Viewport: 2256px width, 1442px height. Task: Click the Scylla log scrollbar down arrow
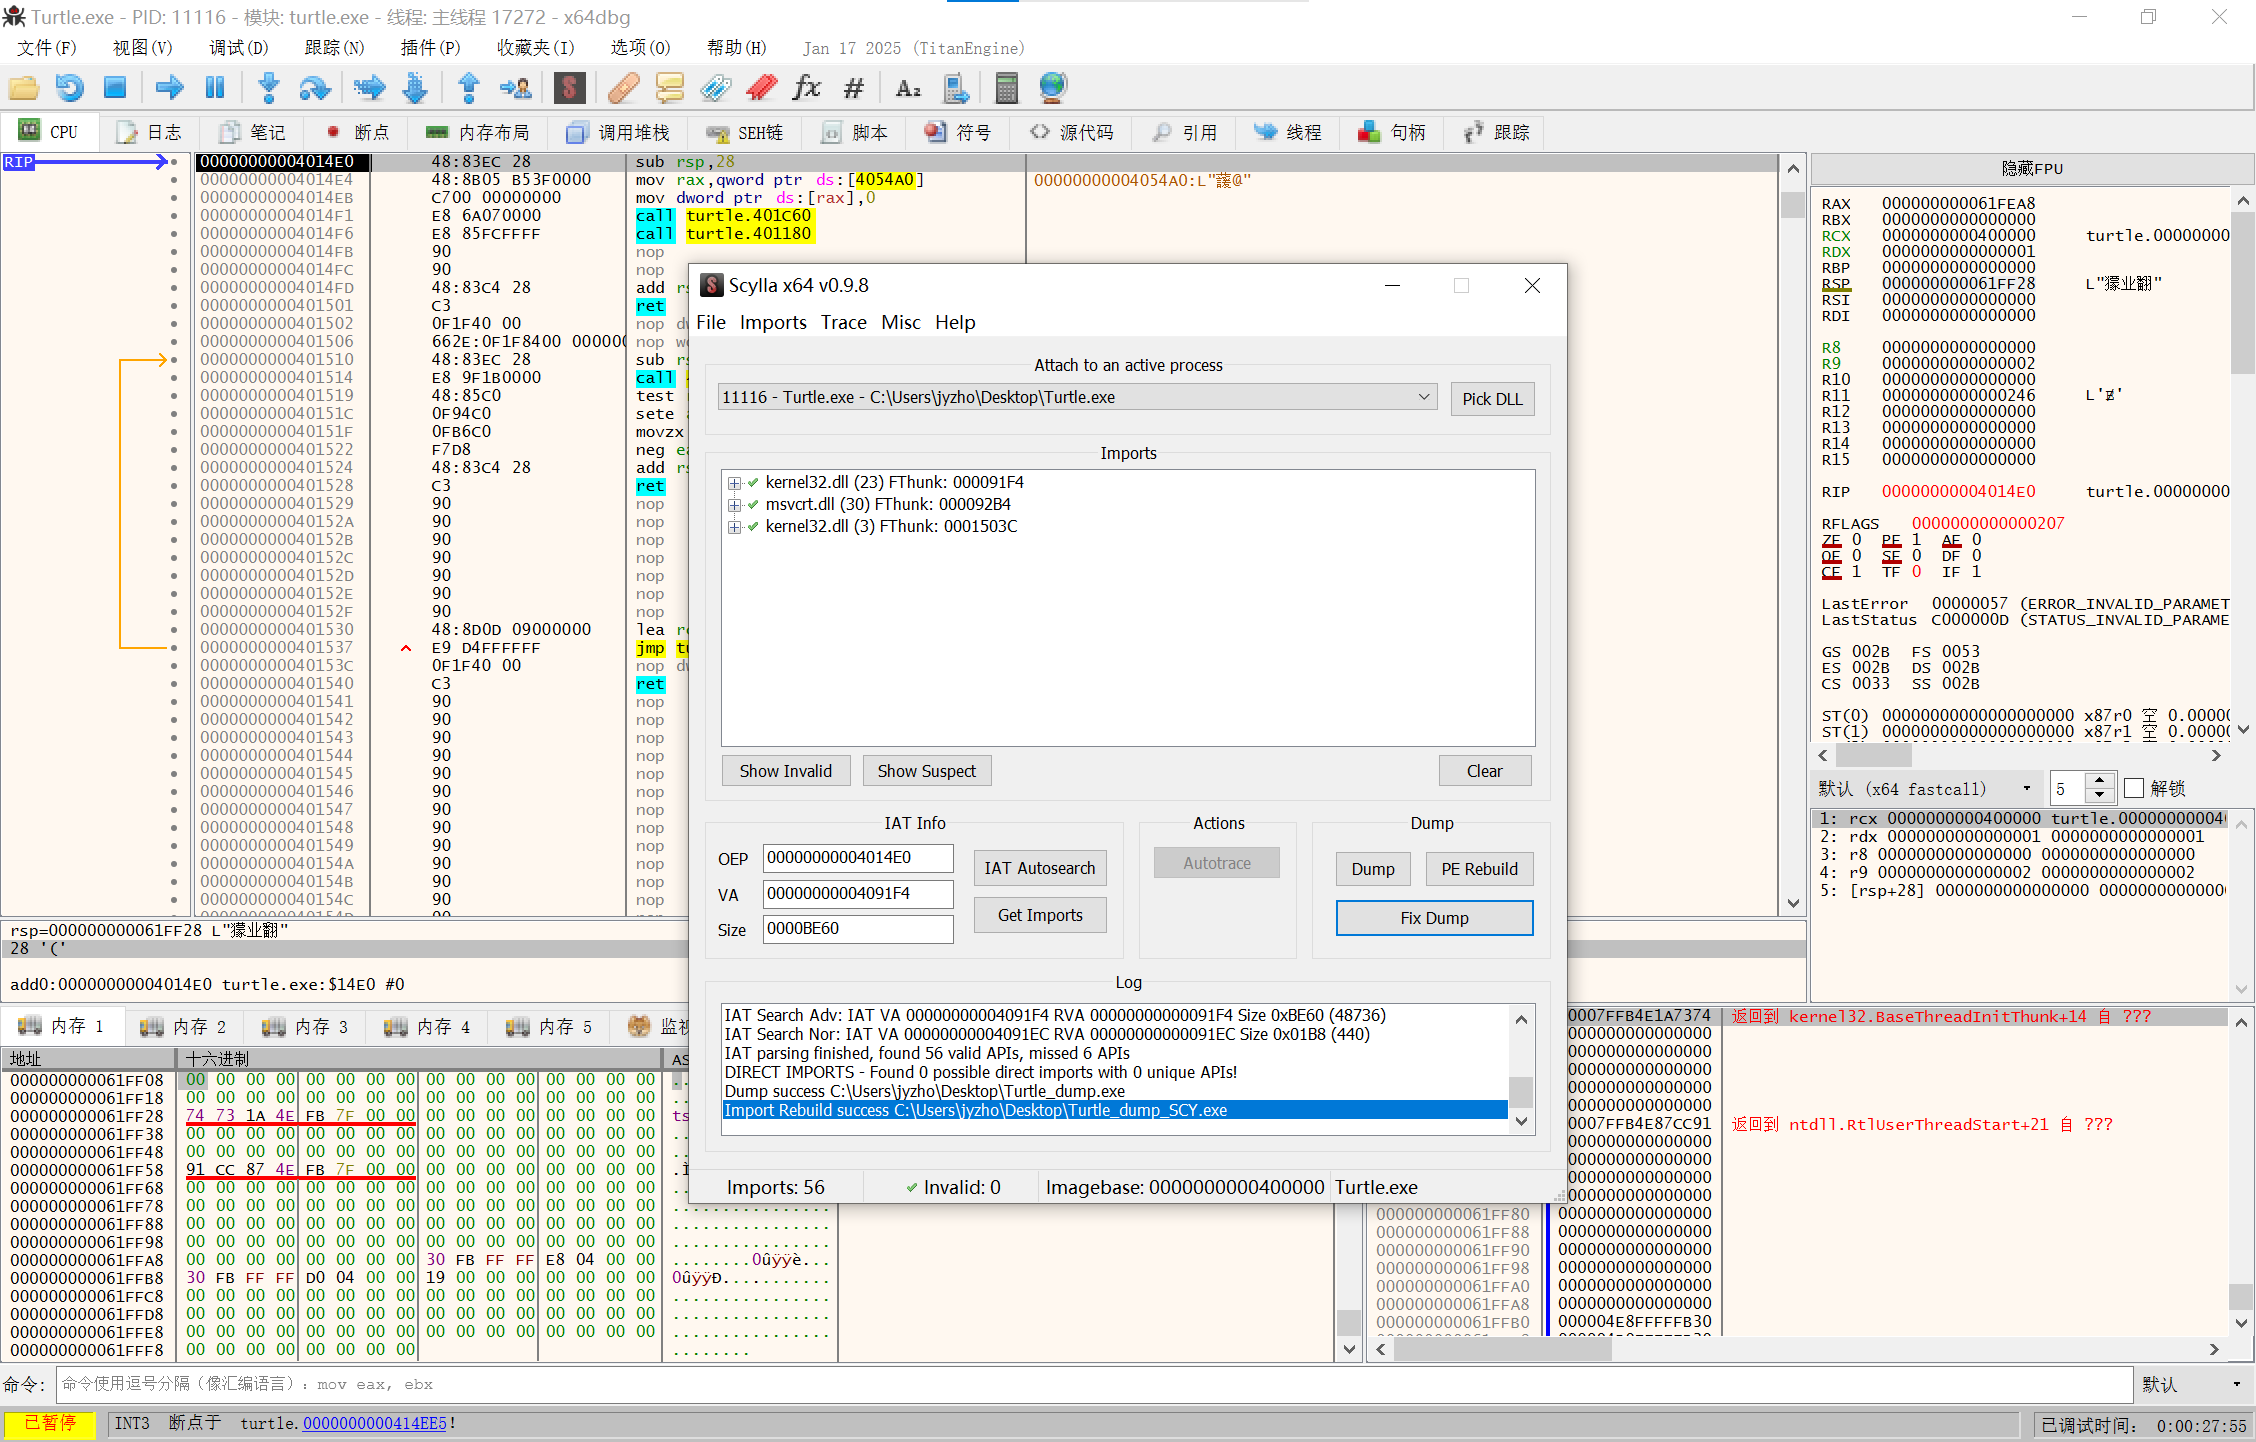click(x=1520, y=1121)
